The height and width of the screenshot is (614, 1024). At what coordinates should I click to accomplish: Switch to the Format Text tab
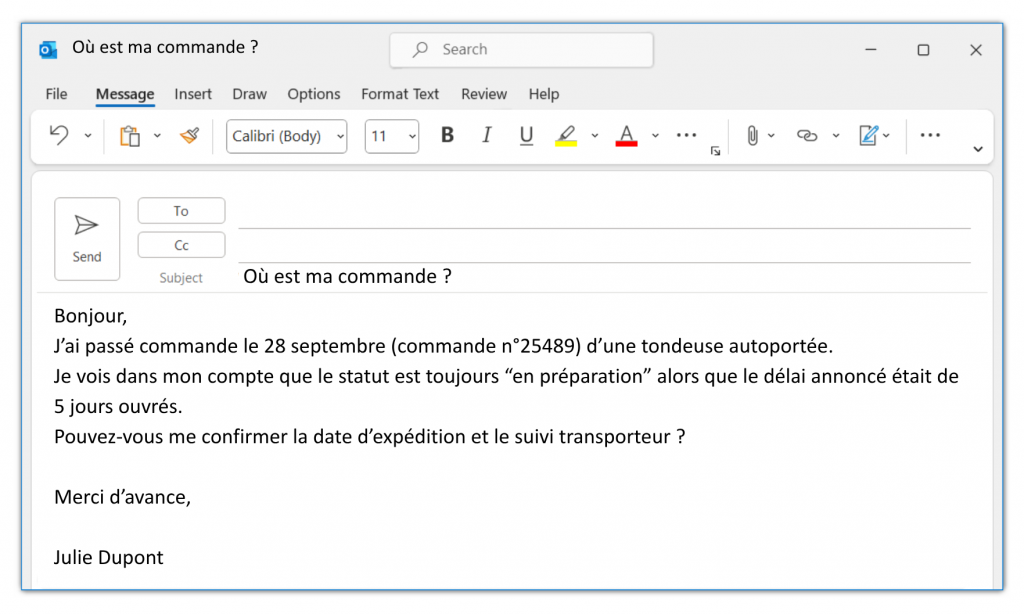pyautogui.click(x=400, y=94)
